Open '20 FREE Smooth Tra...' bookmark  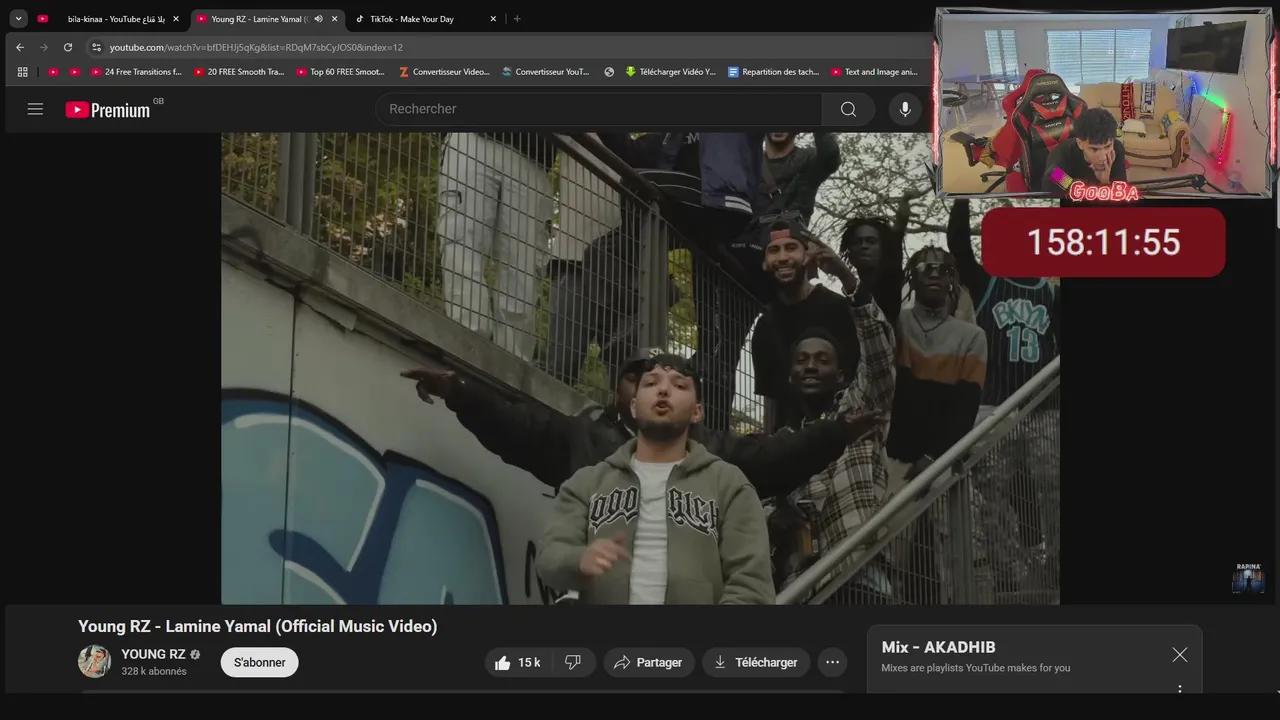pos(239,72)
